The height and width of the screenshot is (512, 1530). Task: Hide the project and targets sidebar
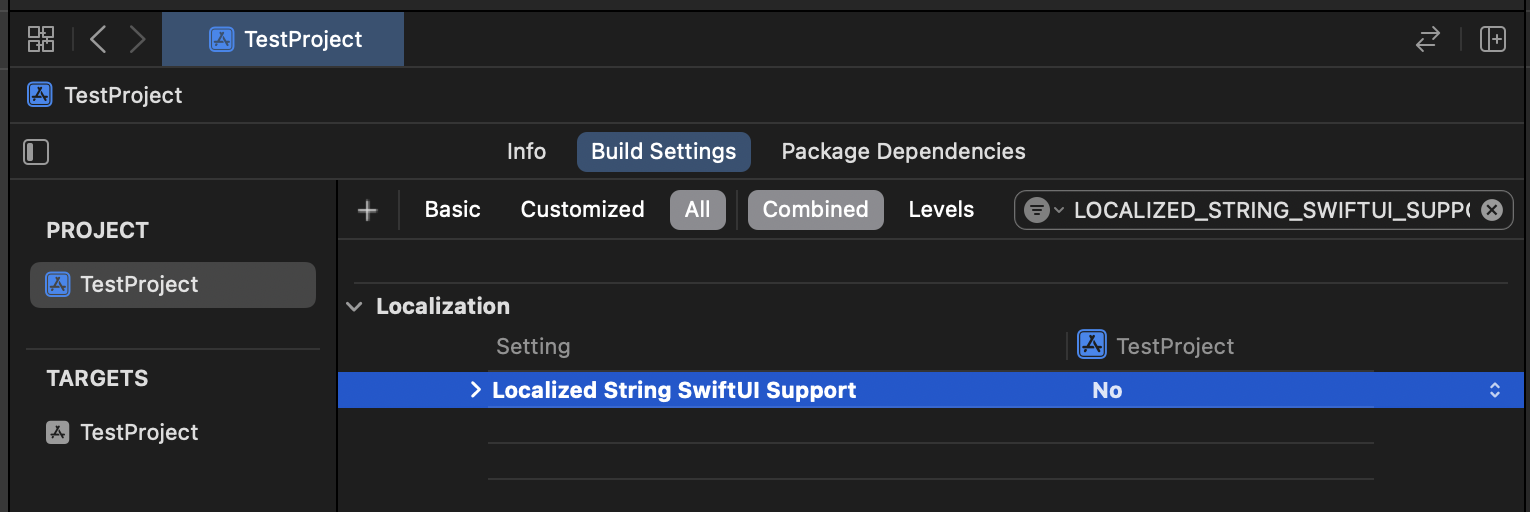[x=36, y=152]
